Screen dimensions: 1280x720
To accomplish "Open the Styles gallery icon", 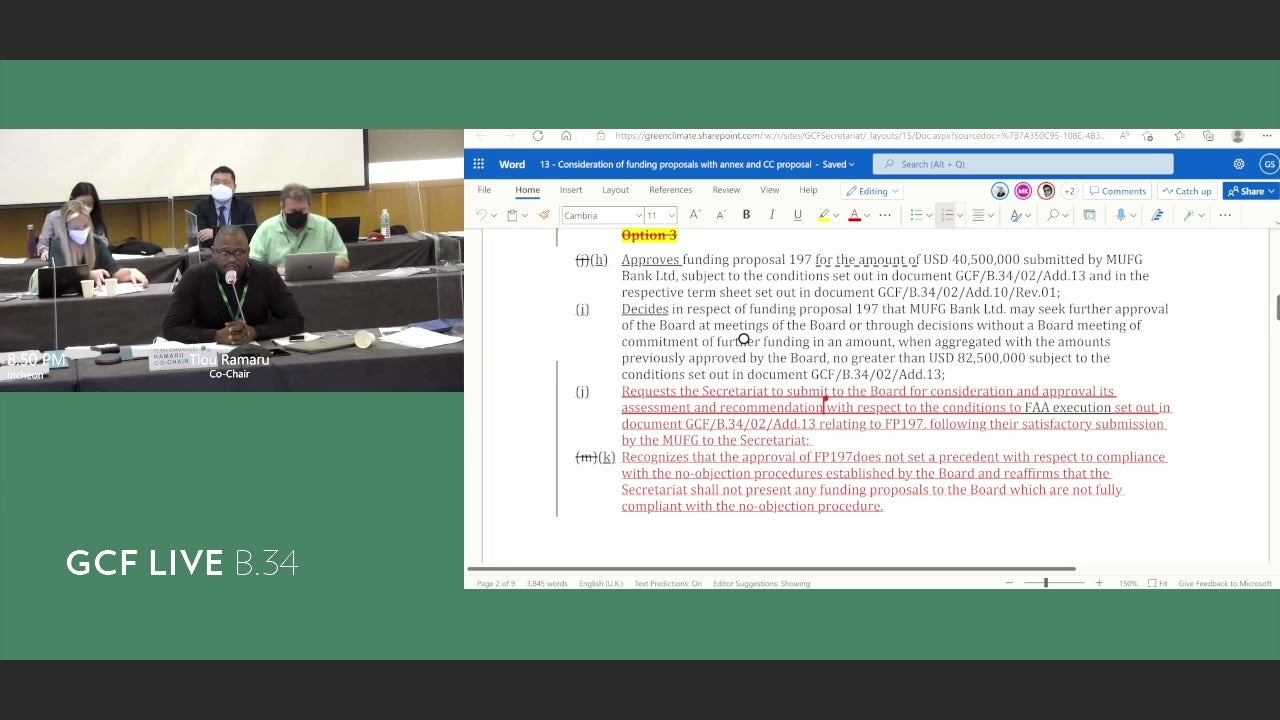I will point(1016,215).
